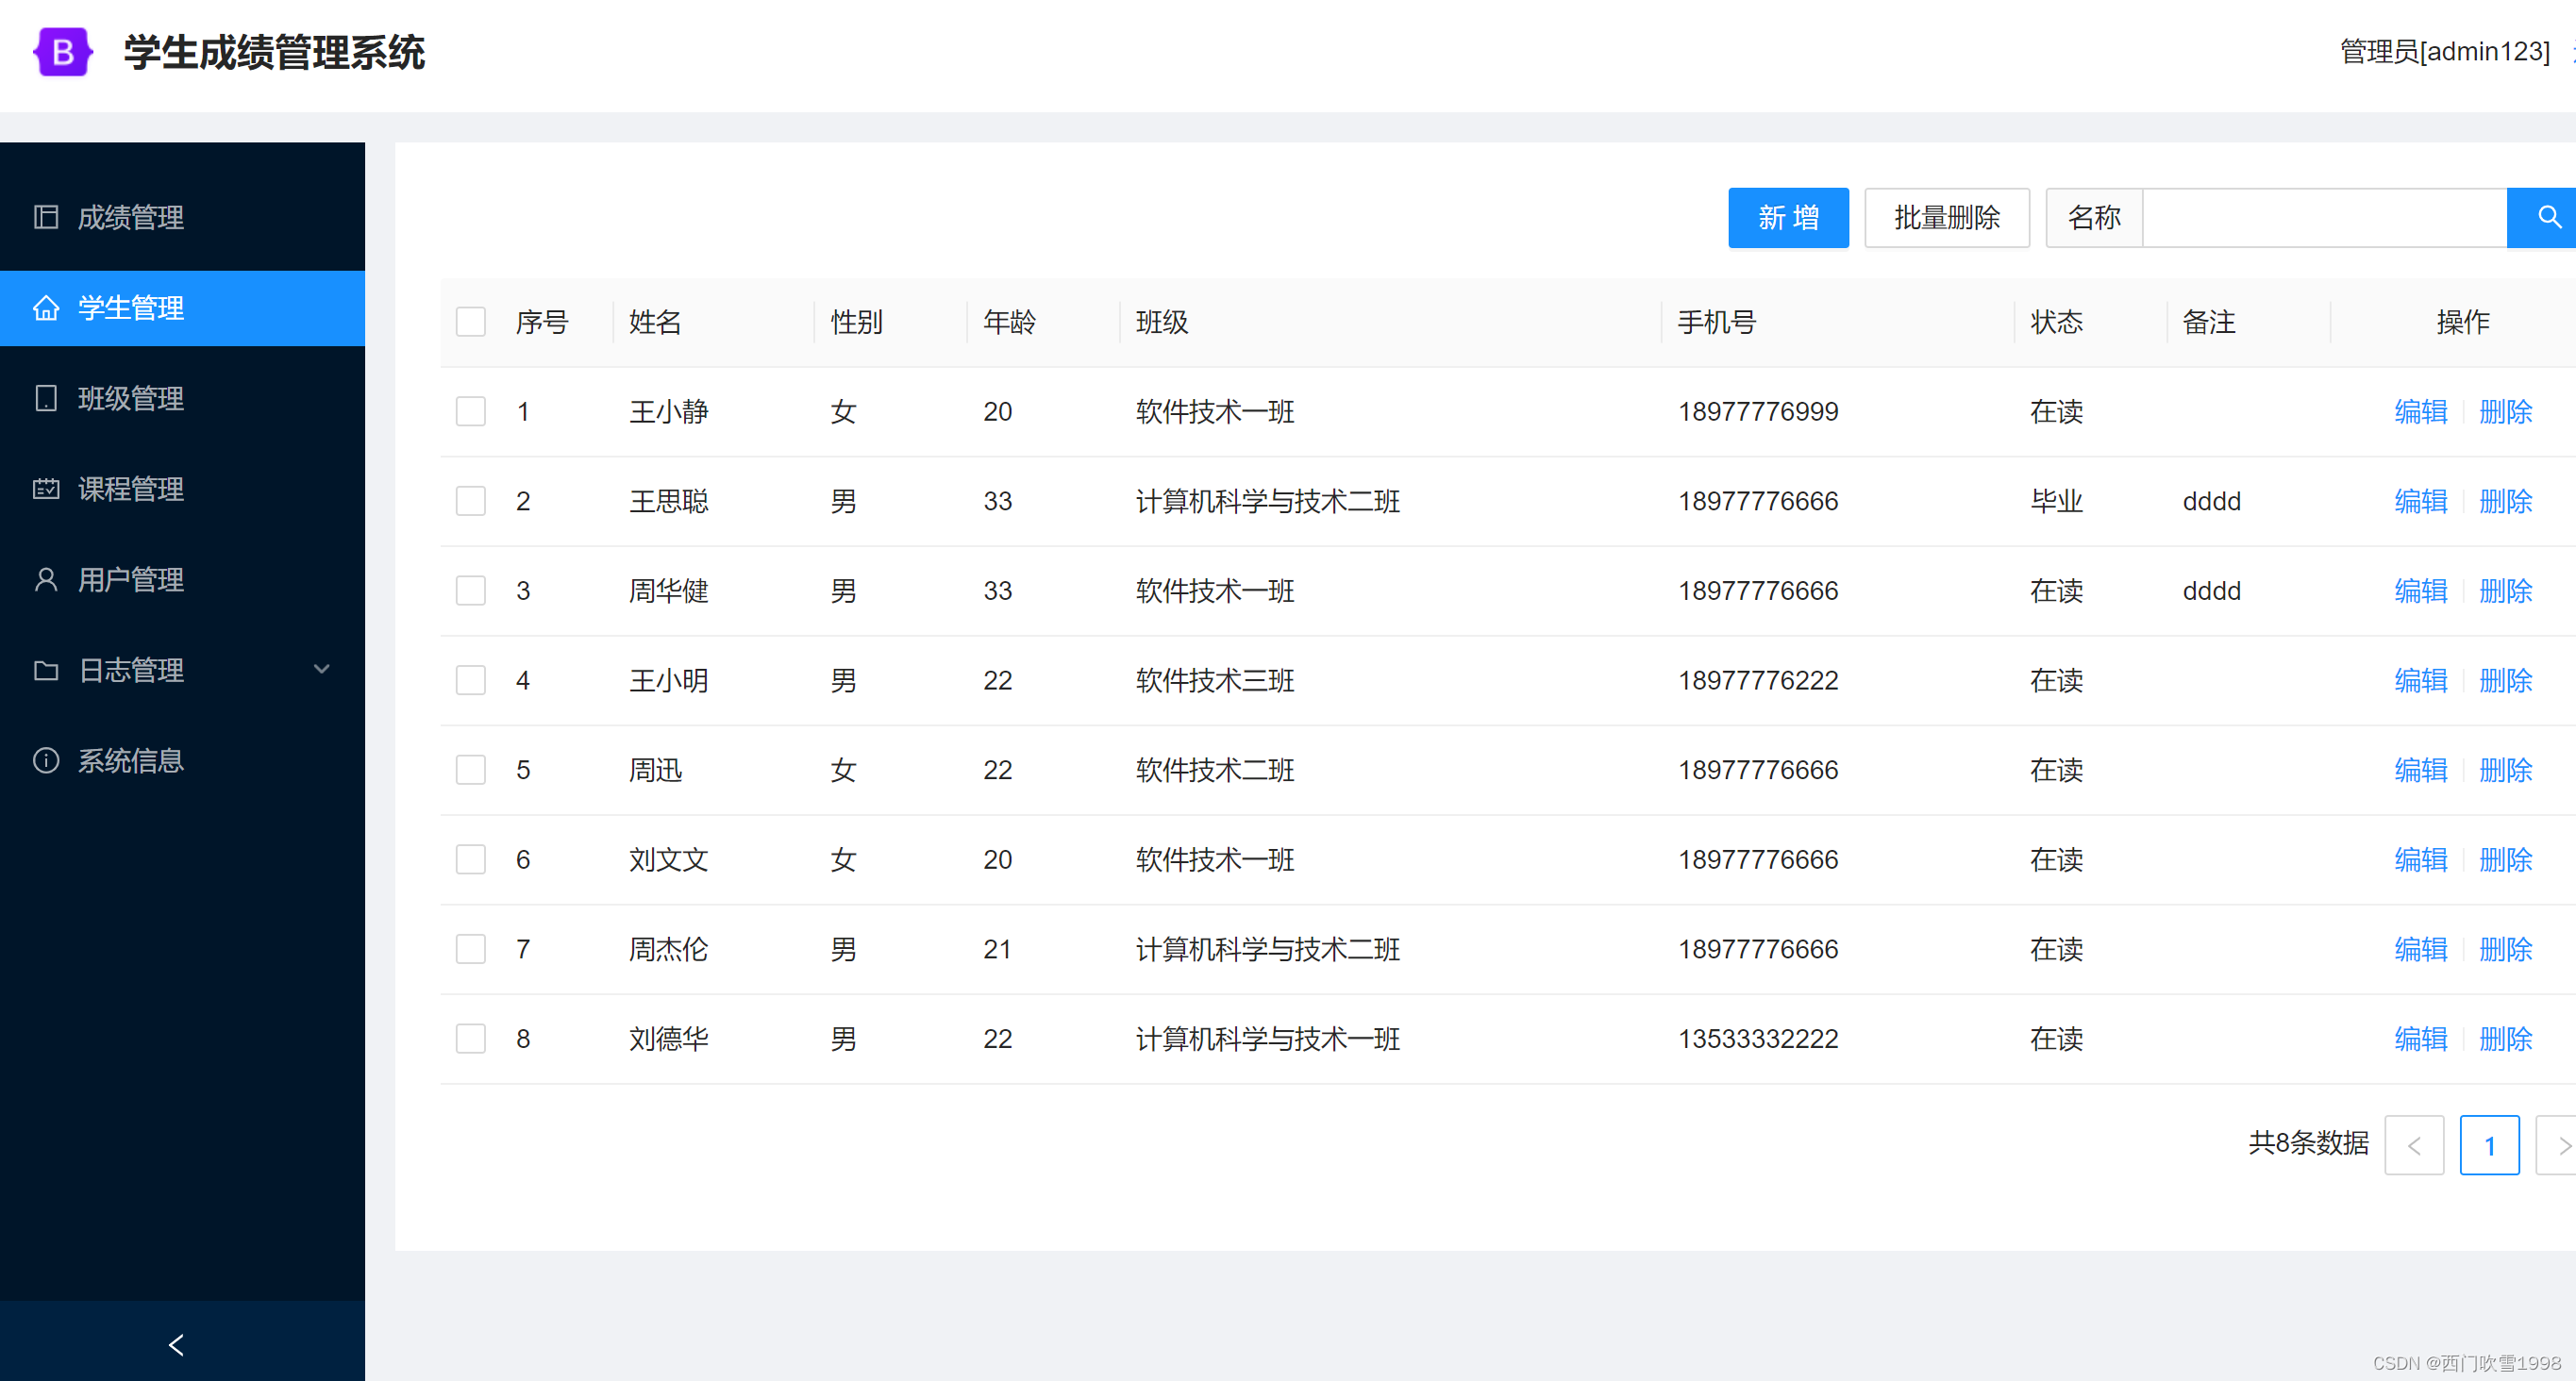Click 编辑 for 刘德华
The image size is (2576, 1381).
[x=2421, y=1038]
